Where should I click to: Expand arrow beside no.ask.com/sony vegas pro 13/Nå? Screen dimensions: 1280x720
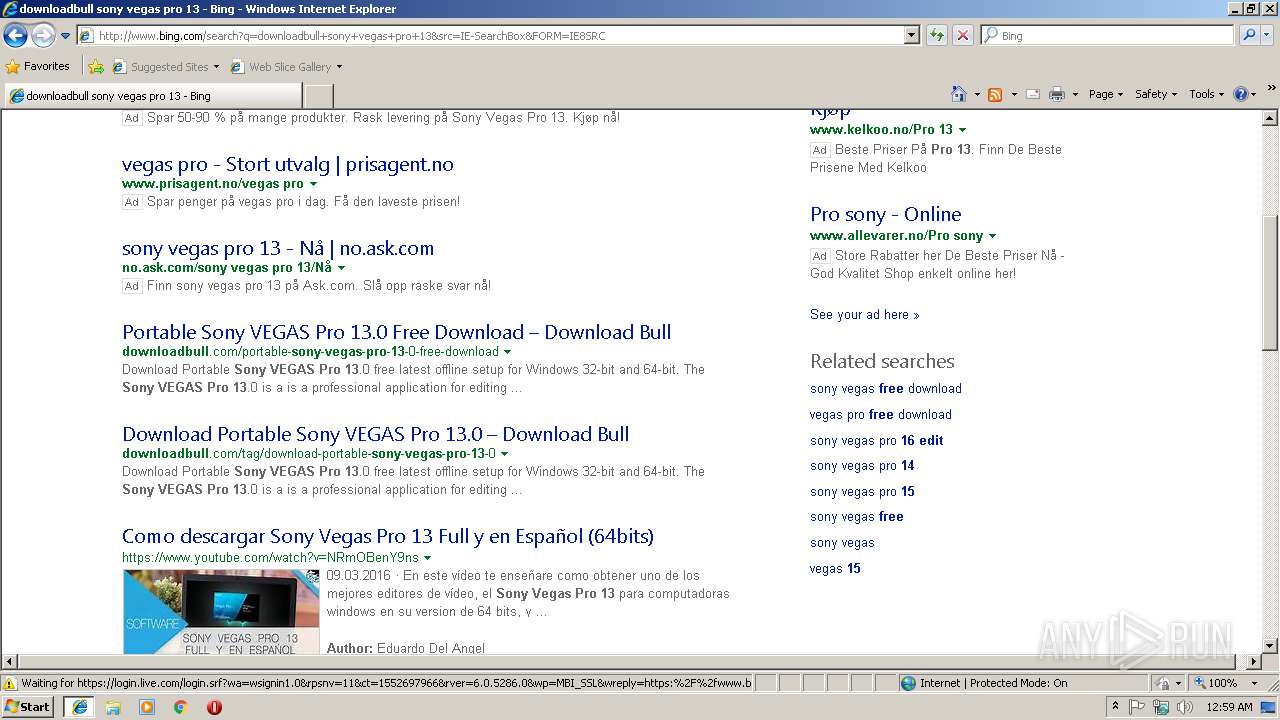341,268
